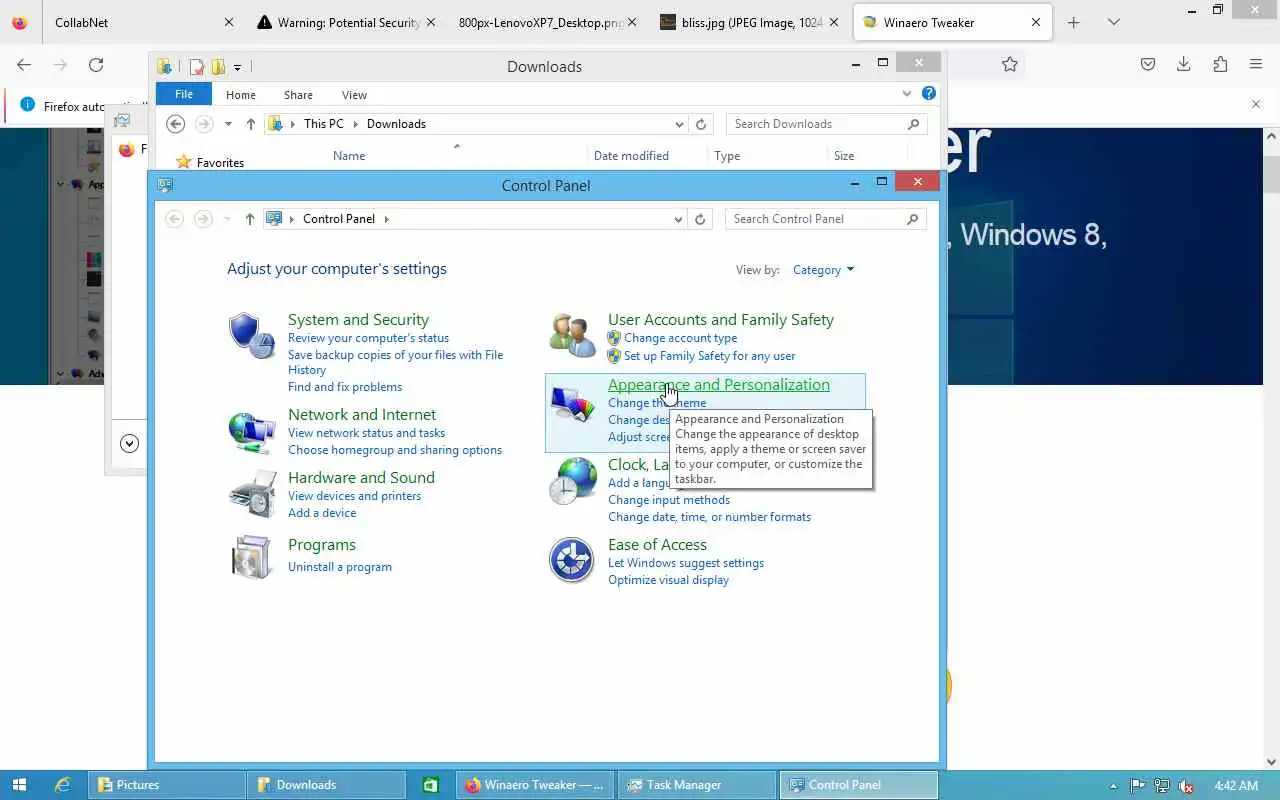The width and height of the screenshot is (1280, 800).
Task: Open Appearance and Personalization monitor icon
Action: (572, 402)
